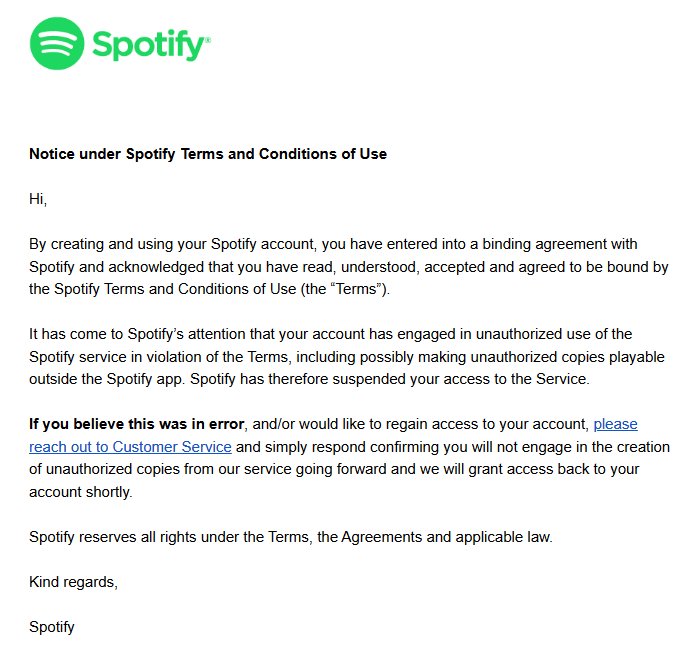
Task: Click the phrase 'account shortly.'
Action: [81, 492]
